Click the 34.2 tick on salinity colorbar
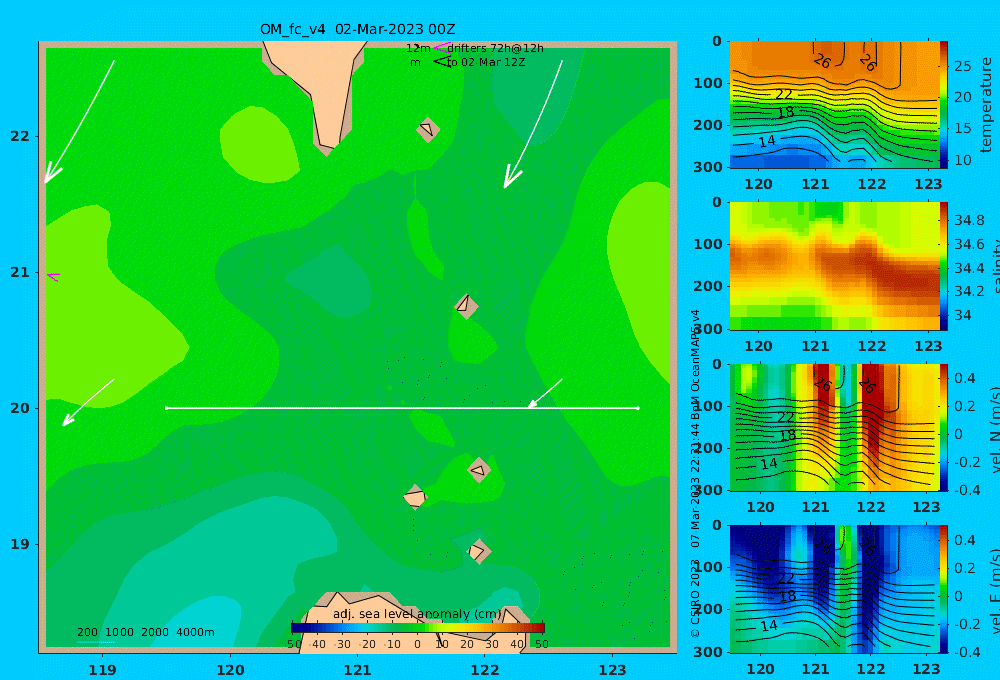This screenshot has height=680, width=1000. click(969, 292)
